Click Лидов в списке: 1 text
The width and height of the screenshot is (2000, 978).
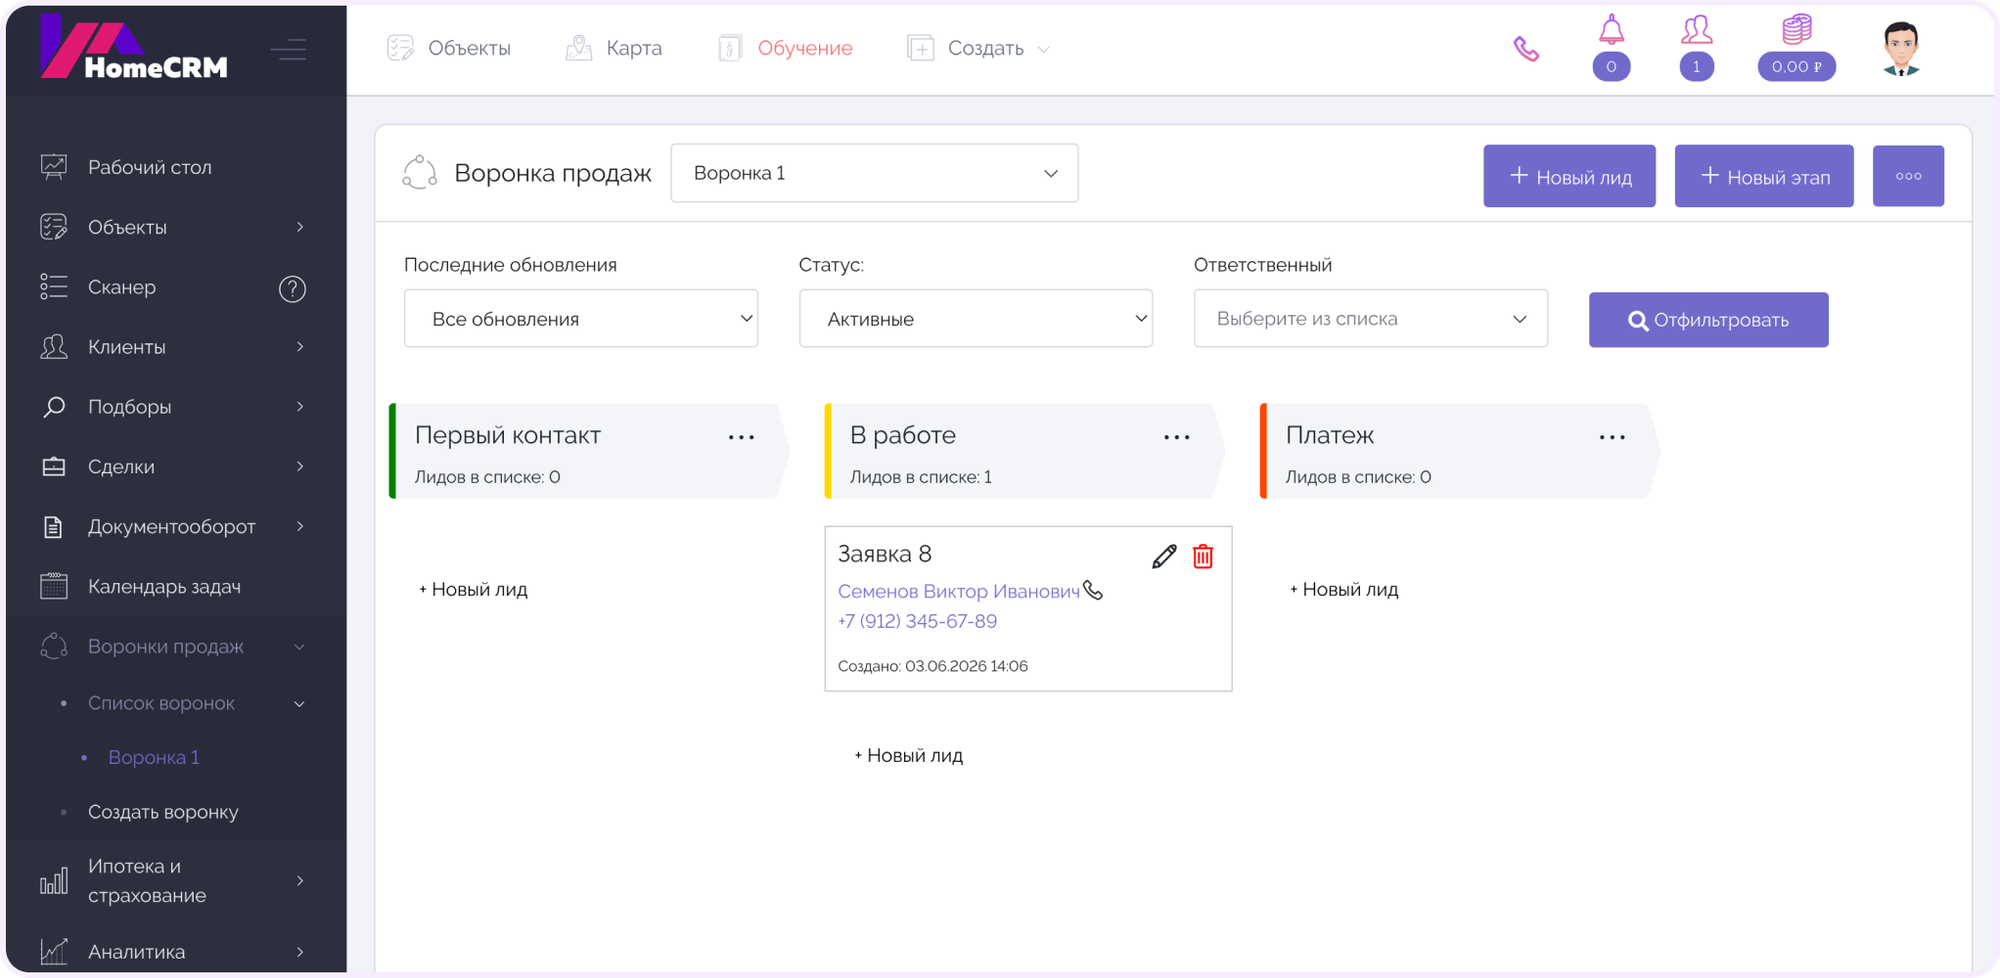921,477
